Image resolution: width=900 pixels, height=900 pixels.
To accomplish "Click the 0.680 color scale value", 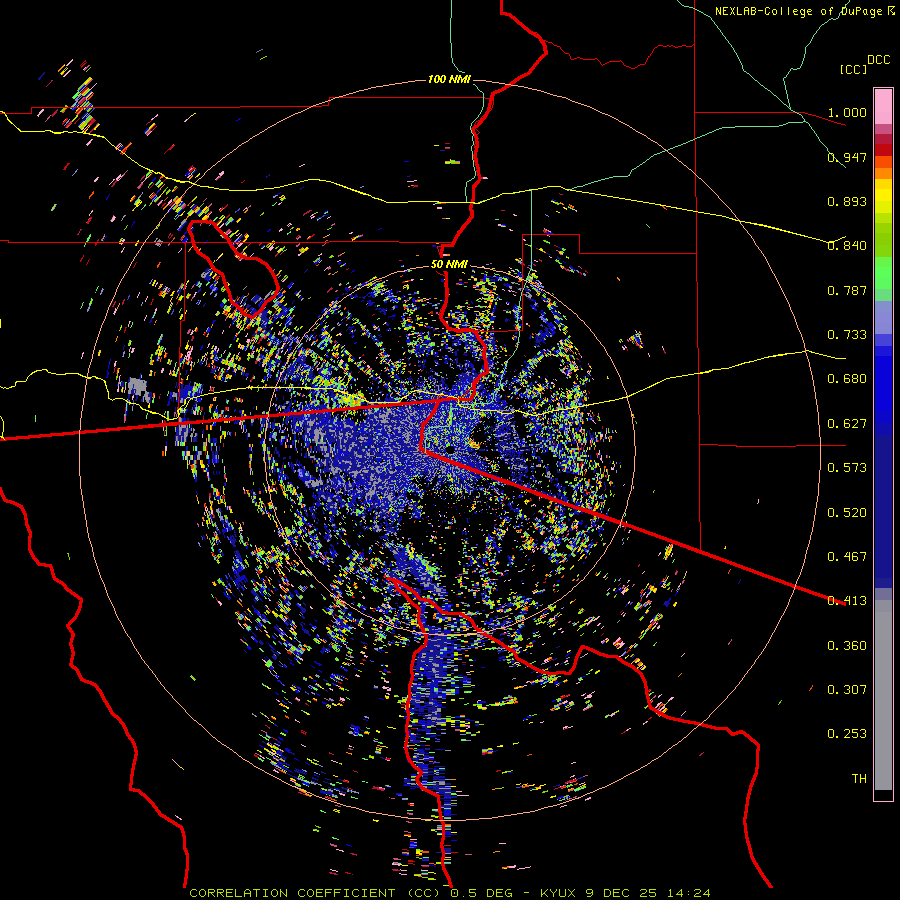I will (847, 379).
